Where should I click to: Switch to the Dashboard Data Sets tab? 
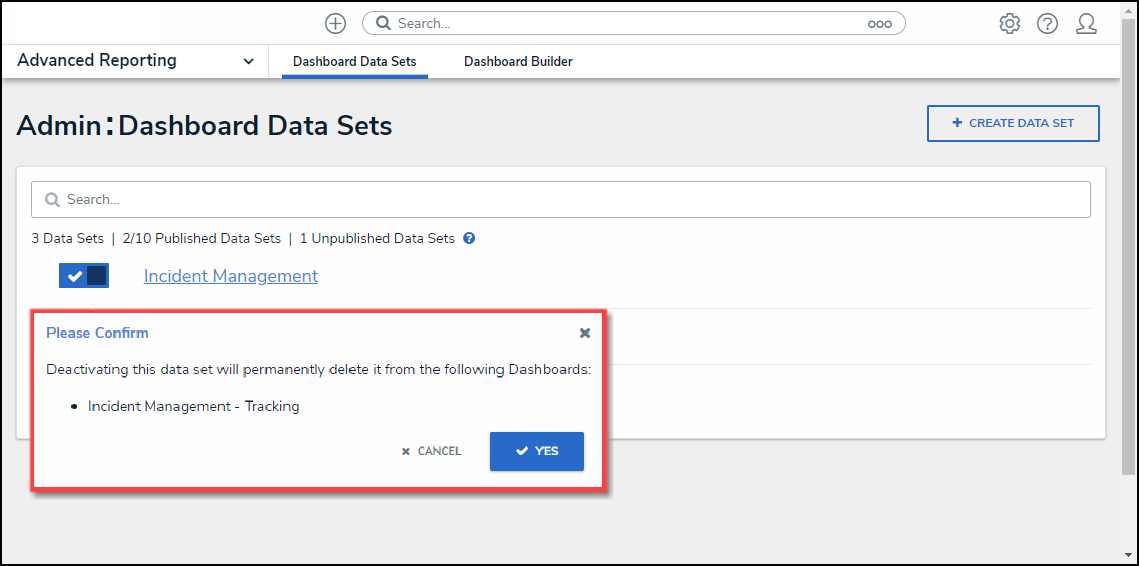pos(354,62)
